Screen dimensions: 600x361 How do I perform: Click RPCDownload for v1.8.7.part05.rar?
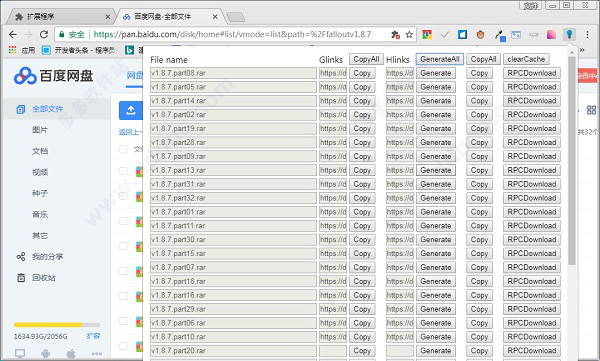pyautogui.click(x=532, y=87)
